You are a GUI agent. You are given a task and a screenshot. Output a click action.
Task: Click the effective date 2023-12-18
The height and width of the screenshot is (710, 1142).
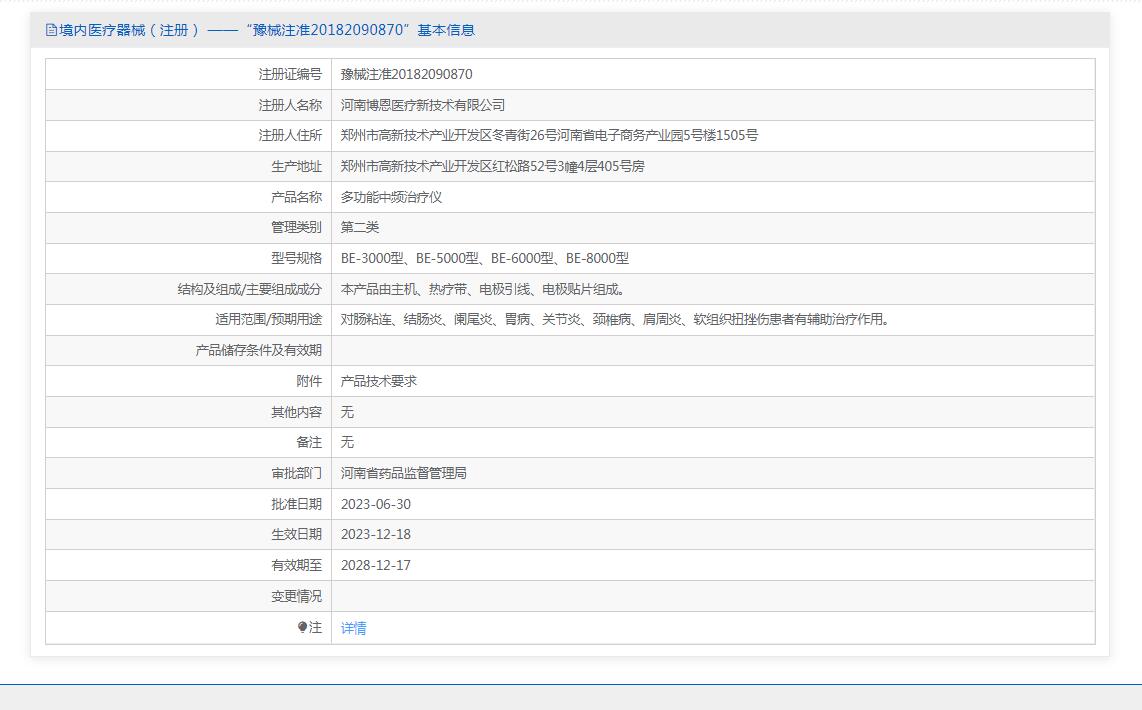click(x=376, y=534)
